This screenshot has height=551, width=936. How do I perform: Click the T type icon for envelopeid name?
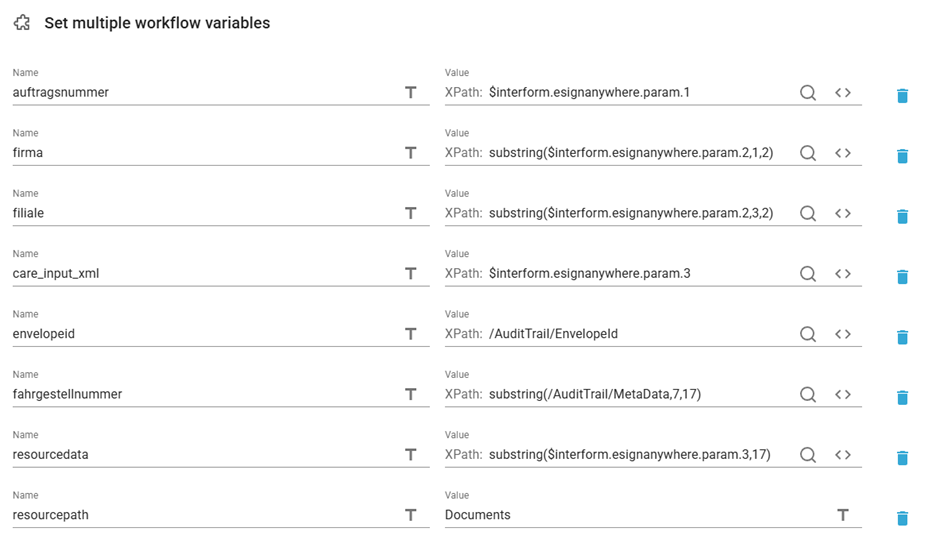(411, 334)
